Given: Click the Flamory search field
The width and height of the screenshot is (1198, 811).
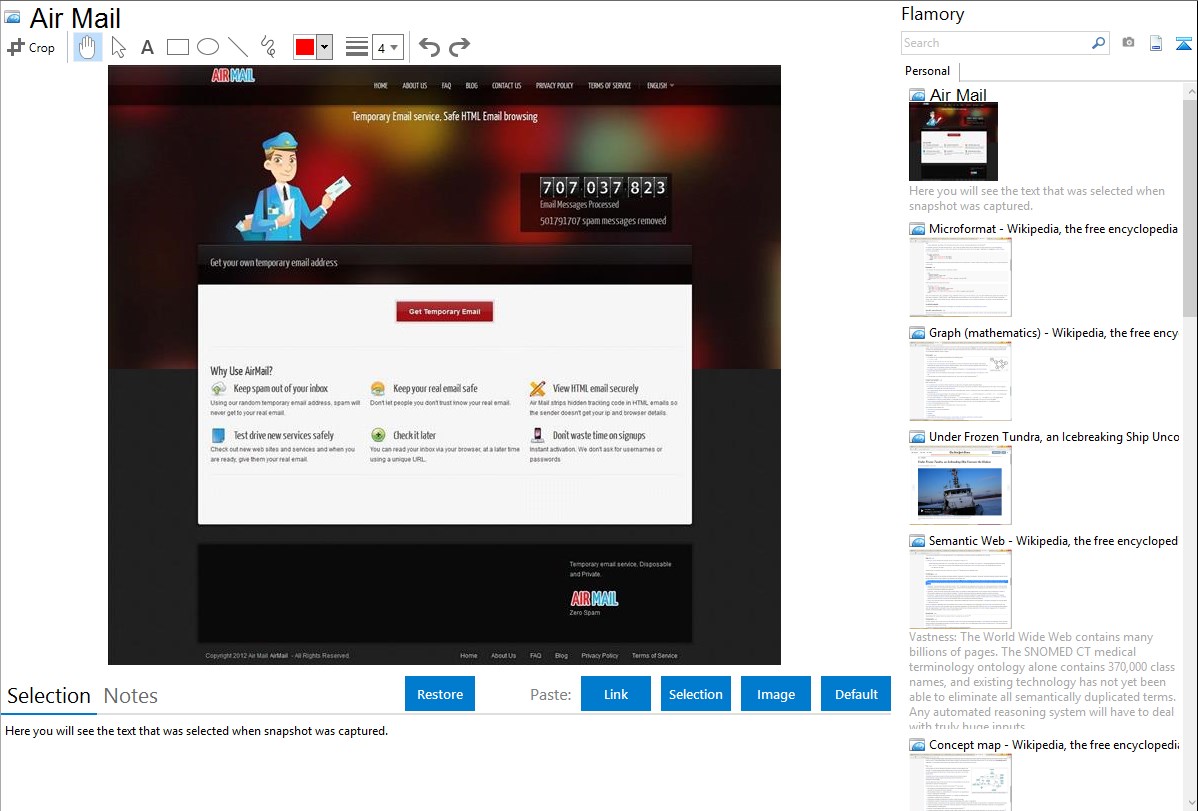Looking at the screenshot, I should (x=996, y=43).
